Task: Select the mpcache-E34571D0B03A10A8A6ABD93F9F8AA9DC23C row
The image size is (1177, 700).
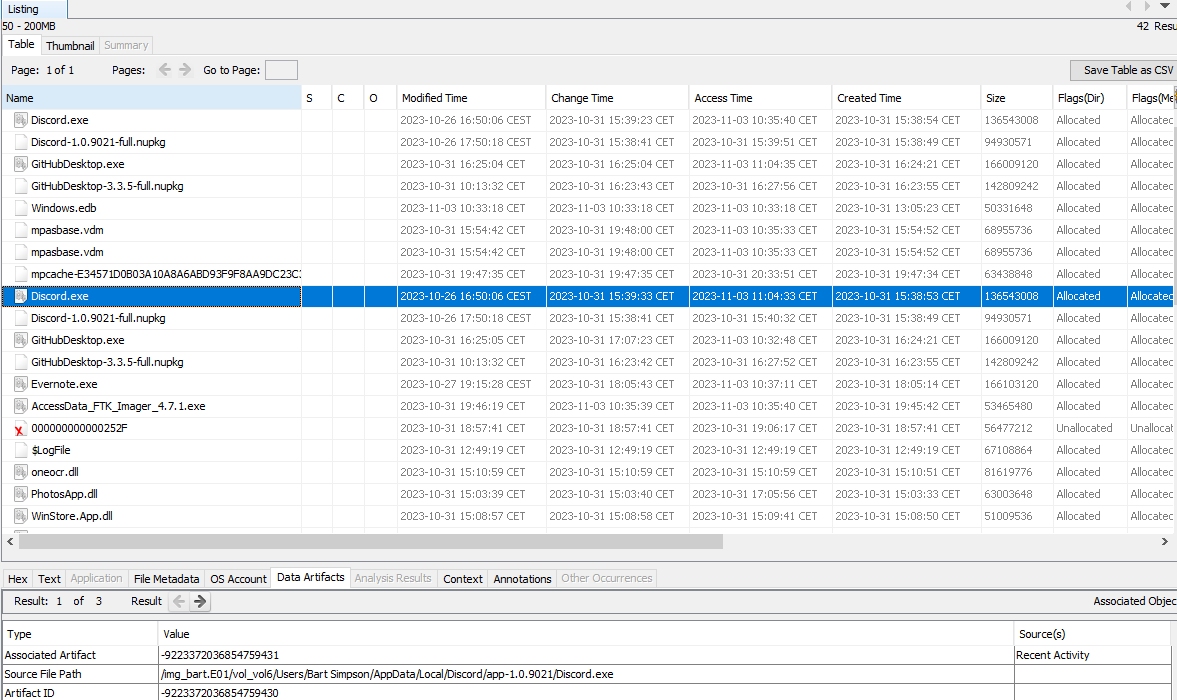Action: click(x=150, y=274)
